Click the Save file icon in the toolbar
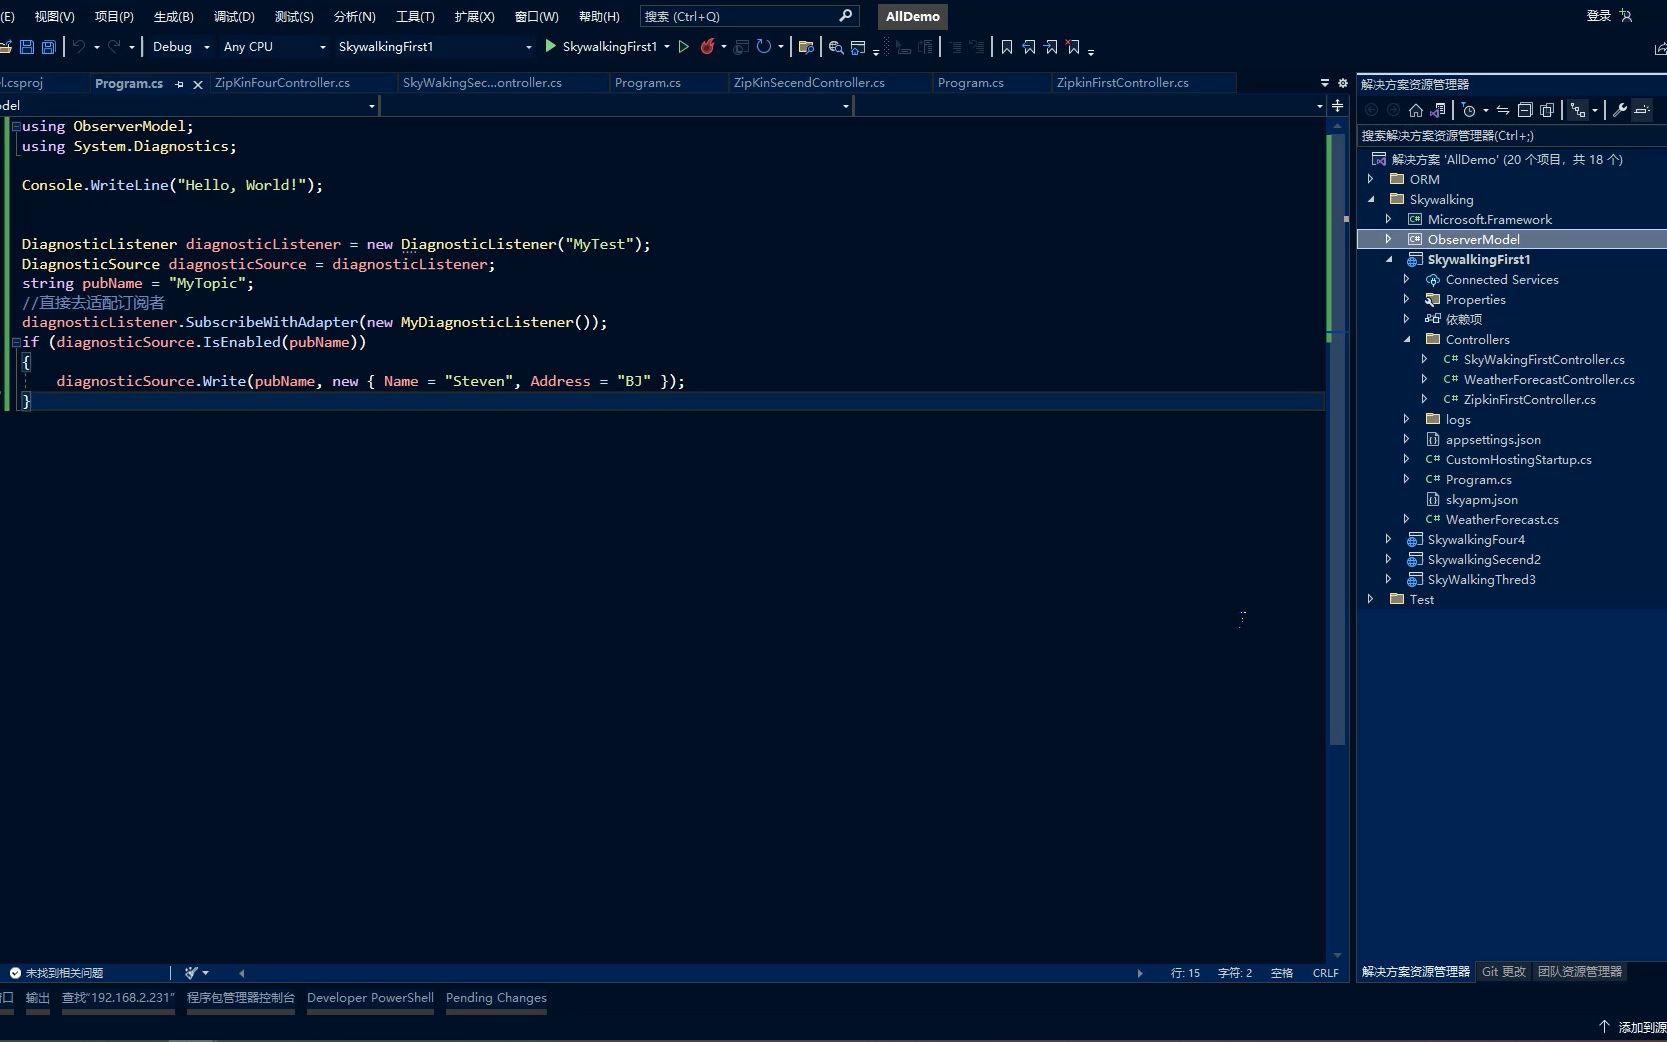The width and height of the screenshot is (1667, 1042). click(x=27, y=47)
